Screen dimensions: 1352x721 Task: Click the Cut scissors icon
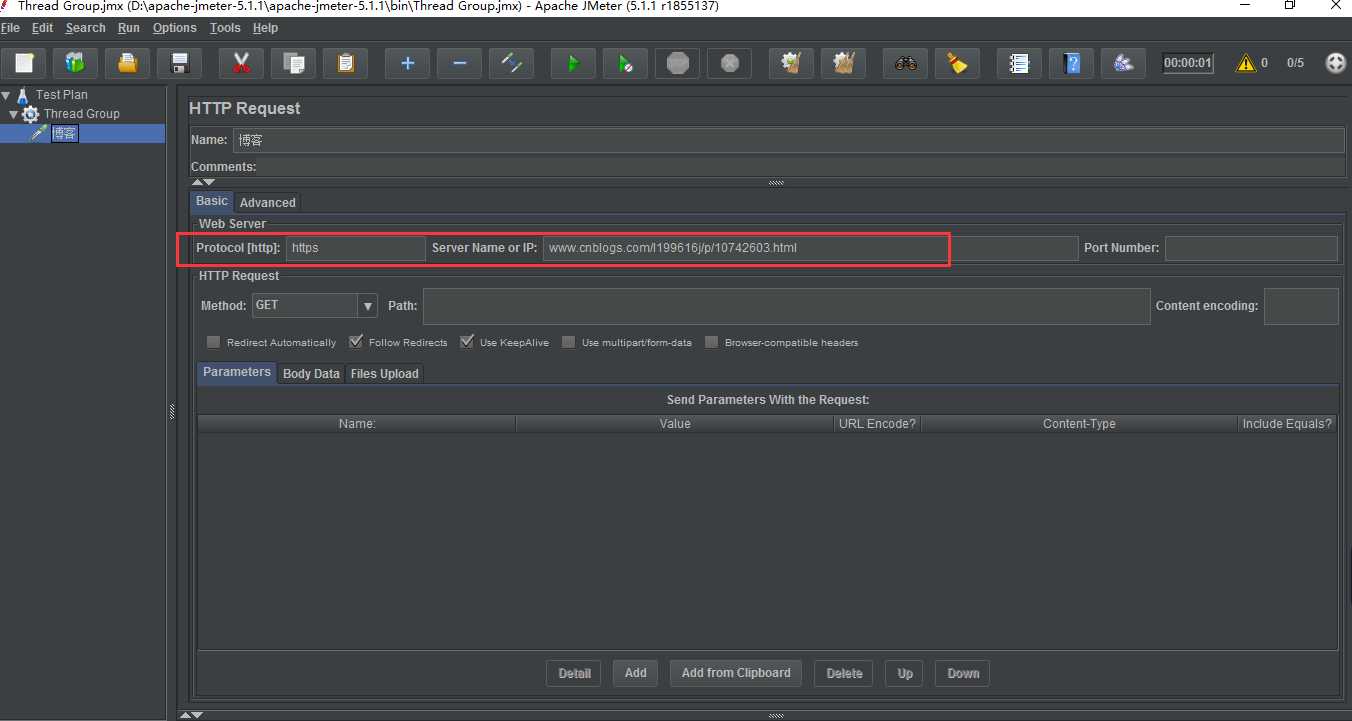tap(241, 64)
